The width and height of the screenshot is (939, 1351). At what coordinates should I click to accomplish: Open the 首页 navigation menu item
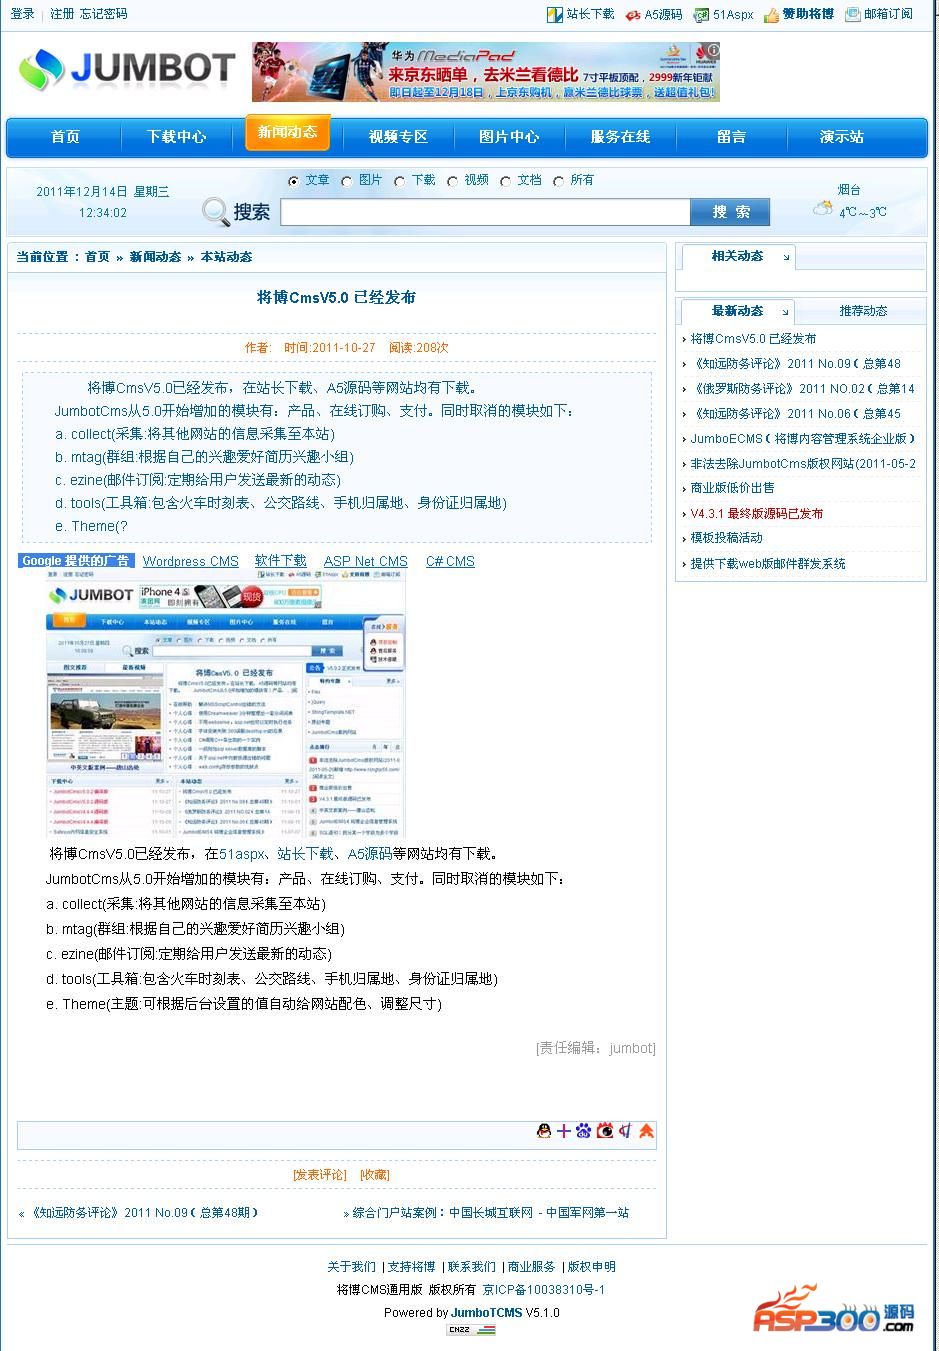[x=65, y=137]
